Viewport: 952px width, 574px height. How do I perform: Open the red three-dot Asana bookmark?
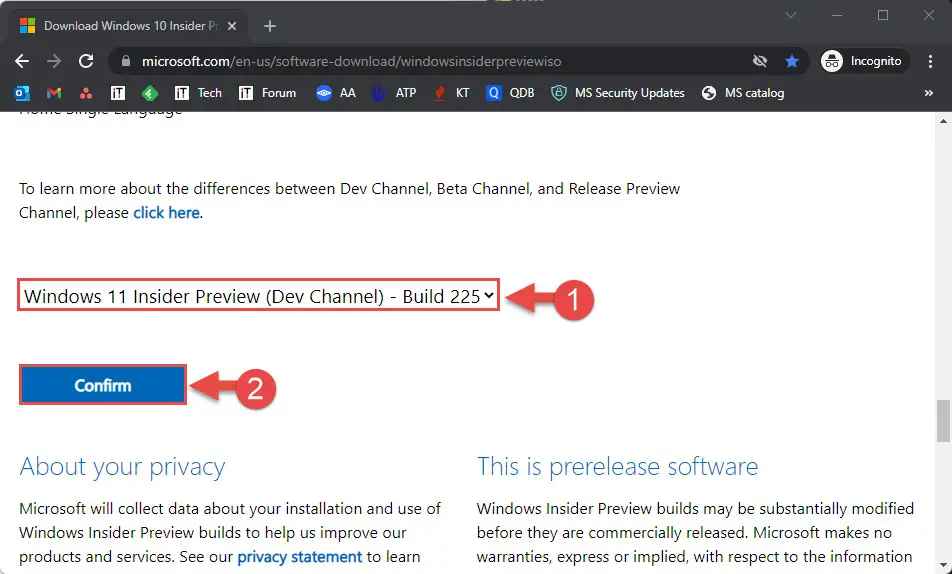86,93
